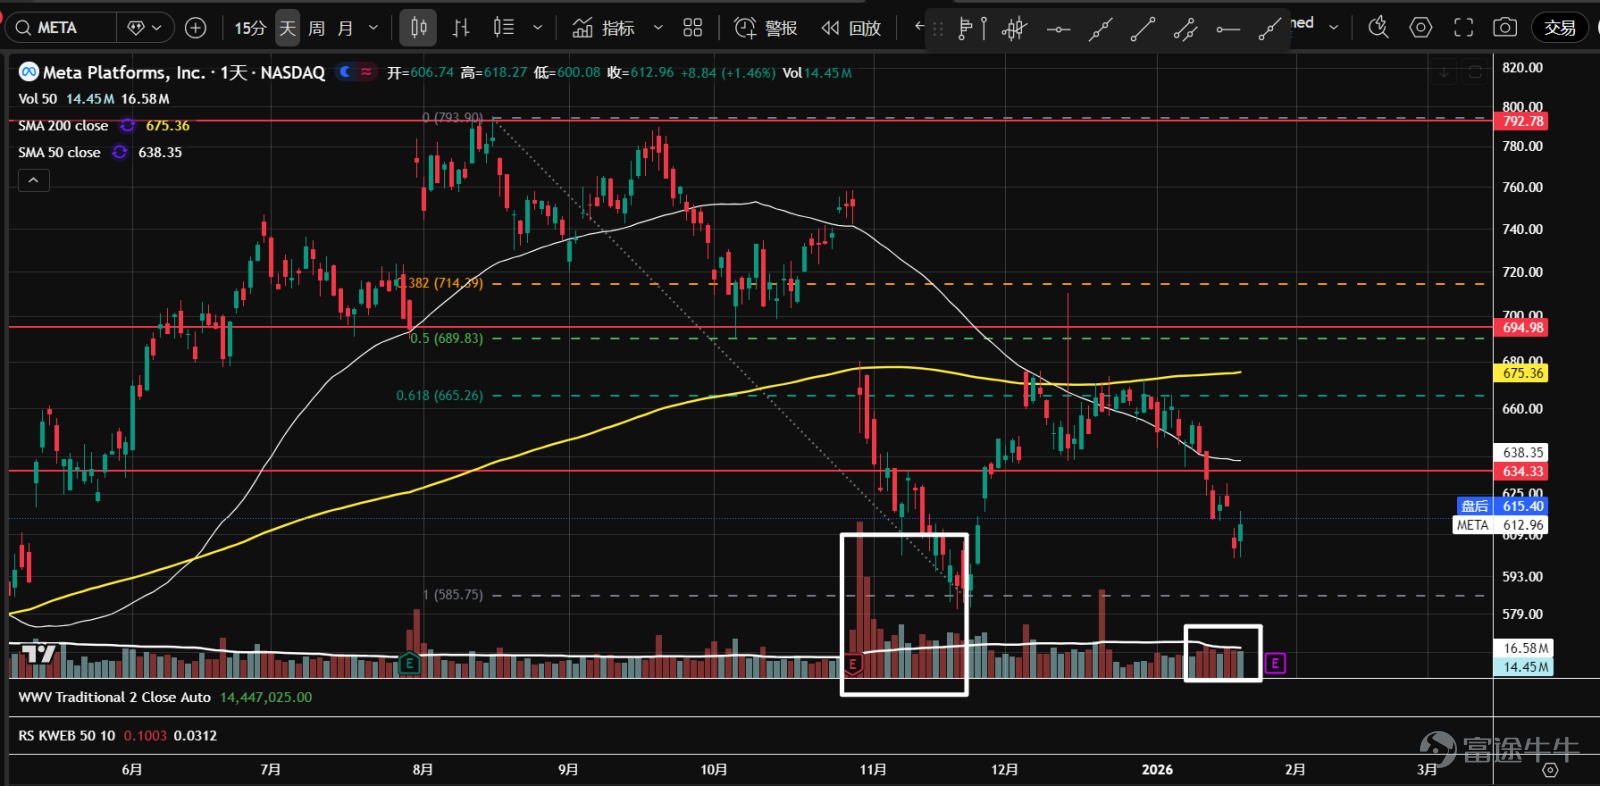
Task: Click the 792.78 horizontal line label
Action: (1521, 121)
